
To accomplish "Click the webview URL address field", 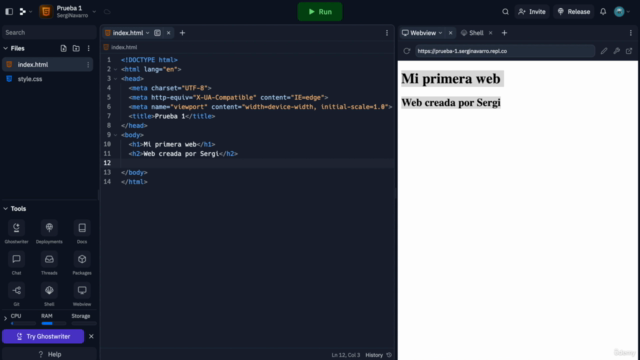I will (x=505, y=51).
